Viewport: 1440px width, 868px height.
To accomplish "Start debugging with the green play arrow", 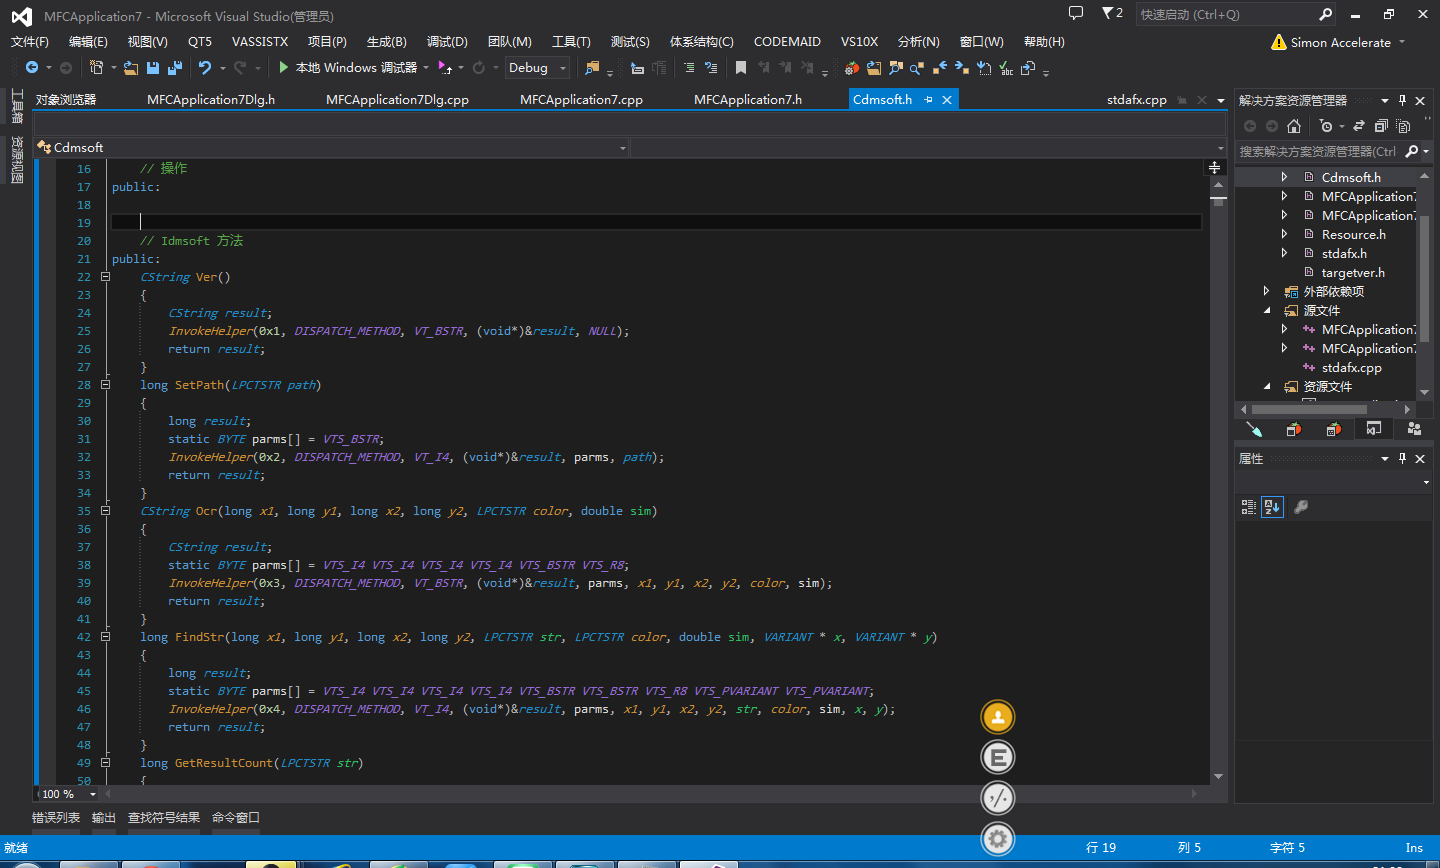I will click(284, 68).
